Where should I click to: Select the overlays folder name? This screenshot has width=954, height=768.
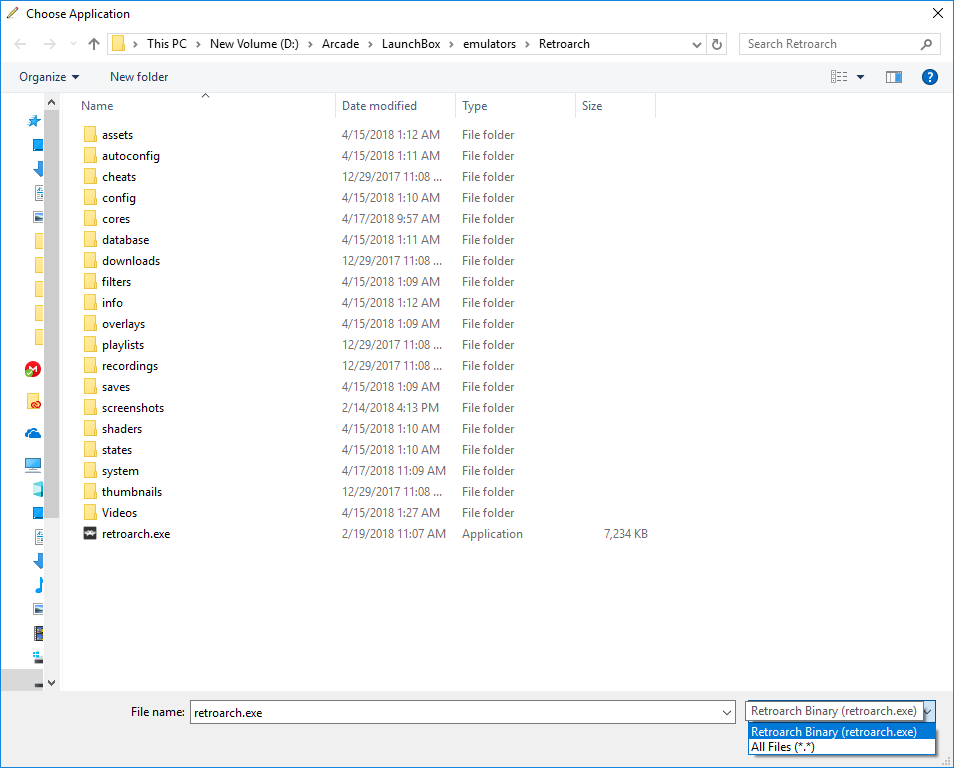point(124,324)
